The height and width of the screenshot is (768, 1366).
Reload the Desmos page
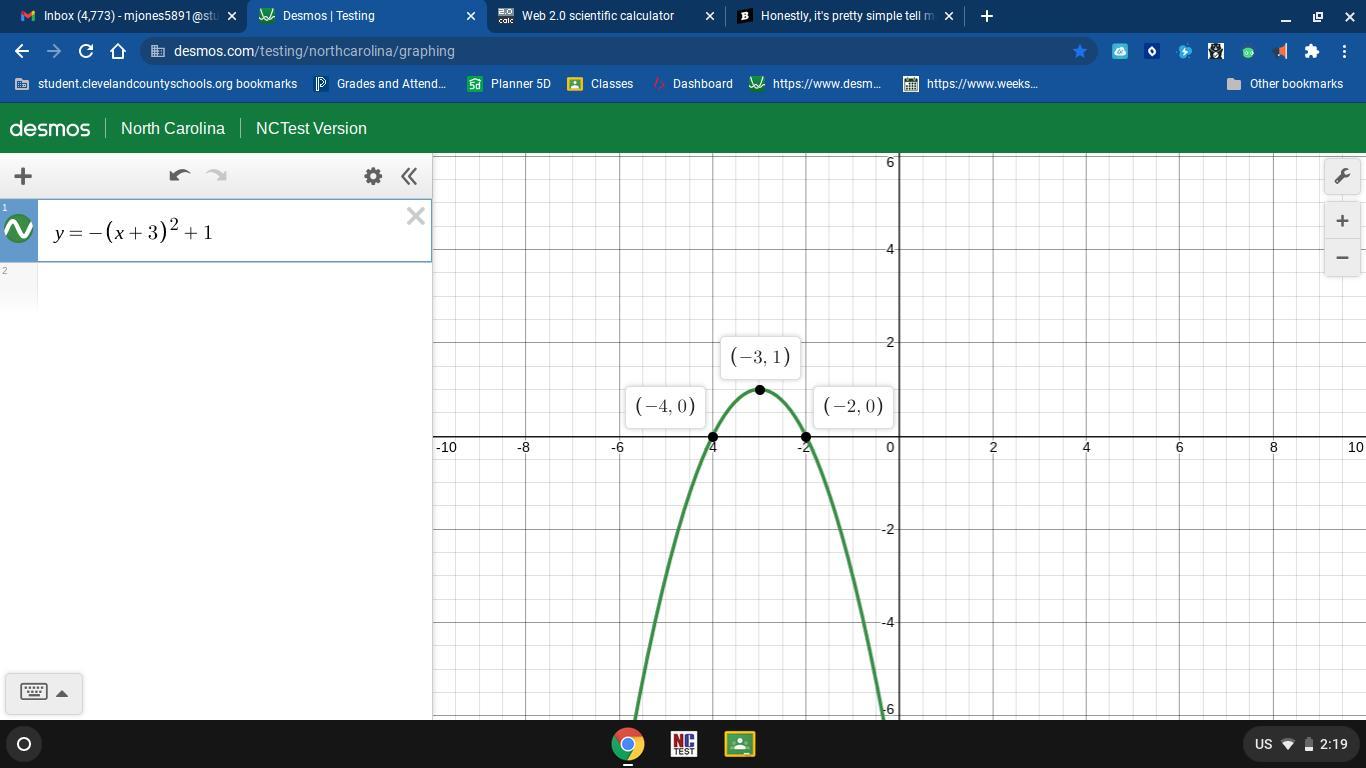[86, 51]
